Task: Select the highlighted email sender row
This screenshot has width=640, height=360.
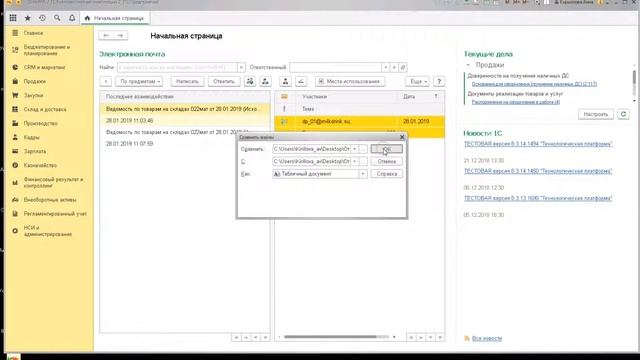Action: pyautogui.click(x=360, y=122)
